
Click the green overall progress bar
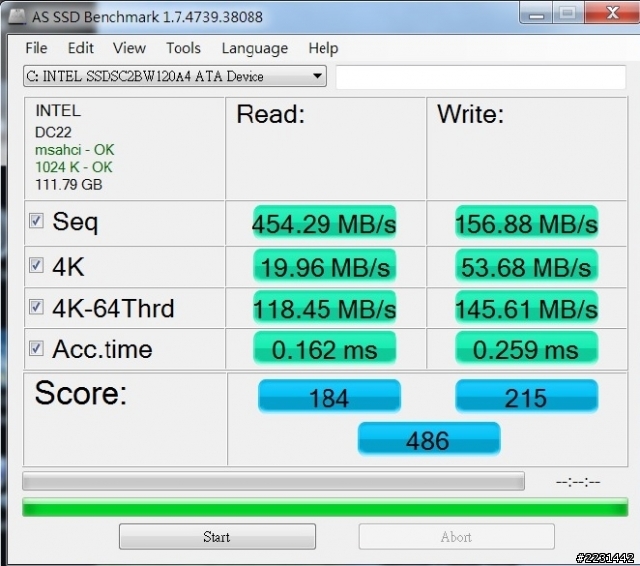pyautogui.click(x=325, y=507)
